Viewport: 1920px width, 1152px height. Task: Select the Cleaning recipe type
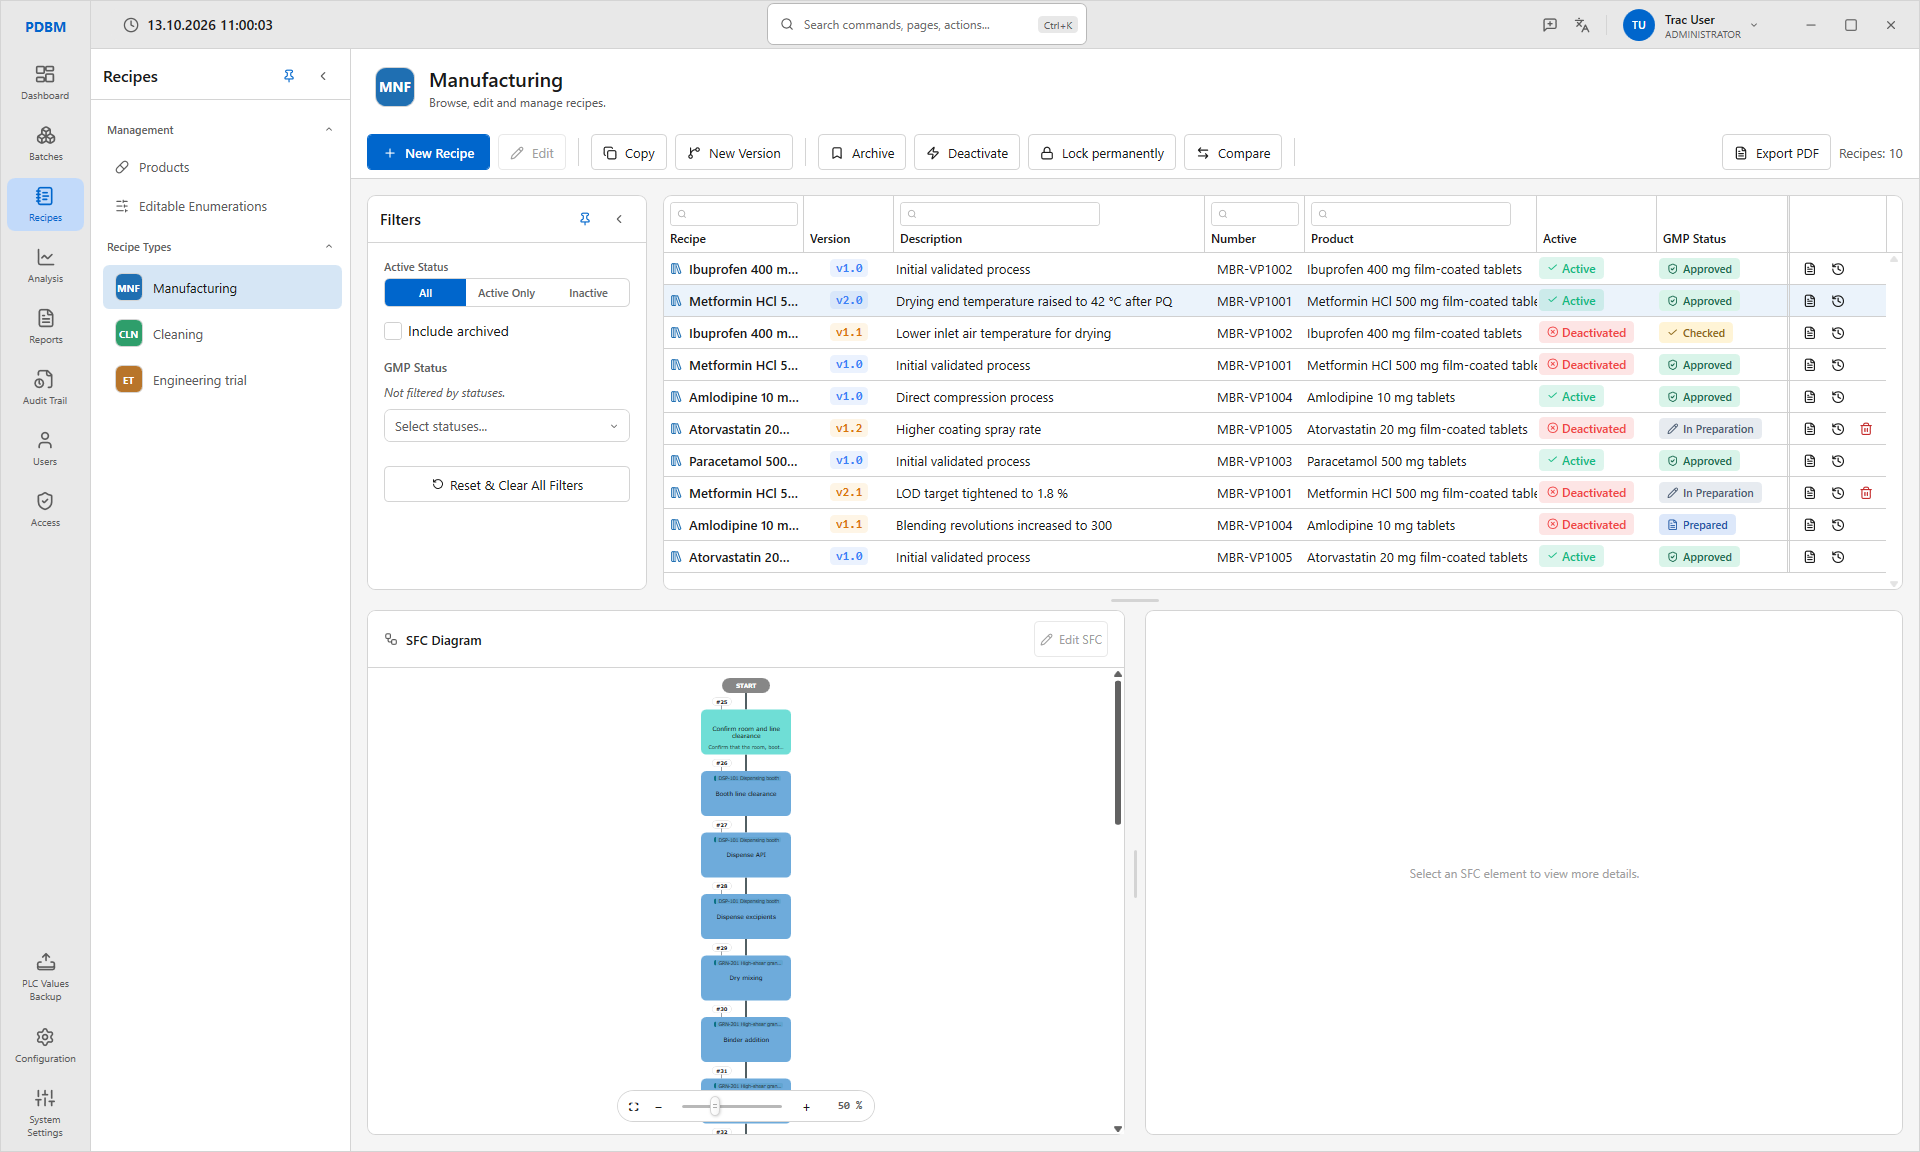222,334
